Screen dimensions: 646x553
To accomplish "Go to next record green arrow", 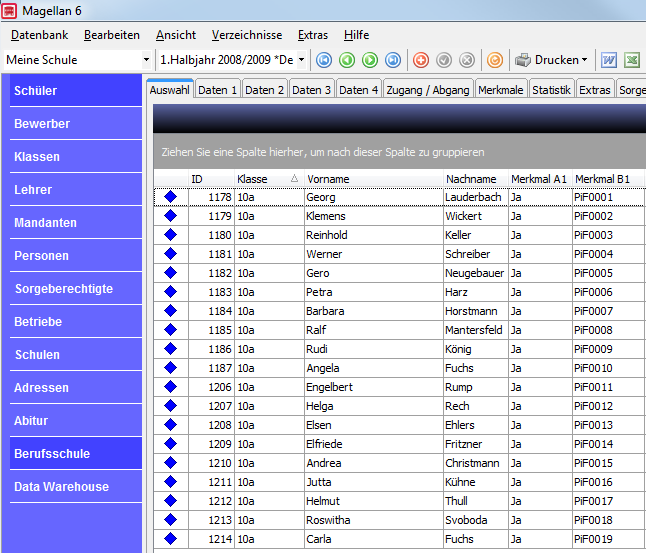I will [370, 60].
